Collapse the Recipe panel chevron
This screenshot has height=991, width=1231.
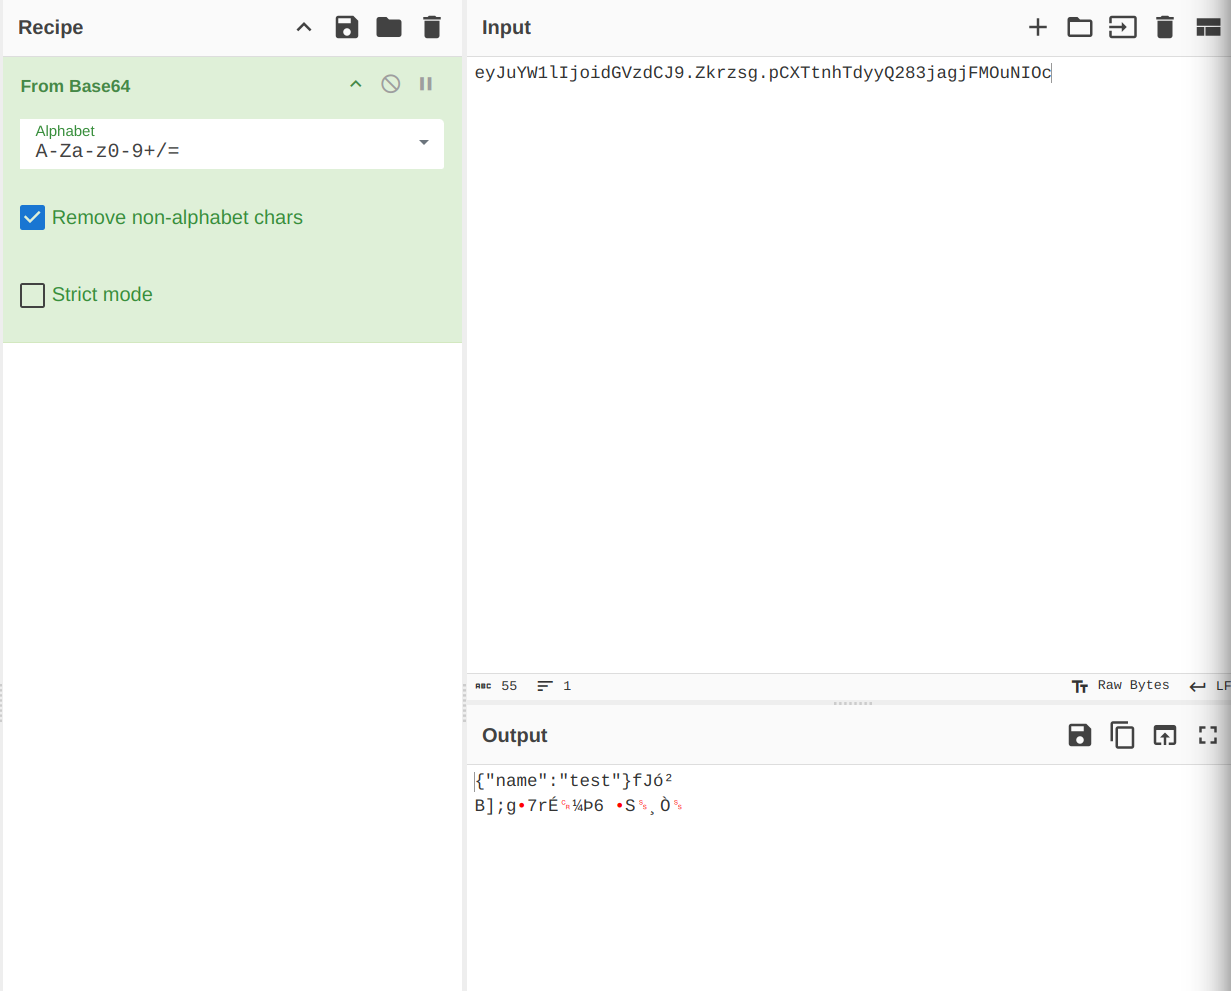tap(304, 27)
